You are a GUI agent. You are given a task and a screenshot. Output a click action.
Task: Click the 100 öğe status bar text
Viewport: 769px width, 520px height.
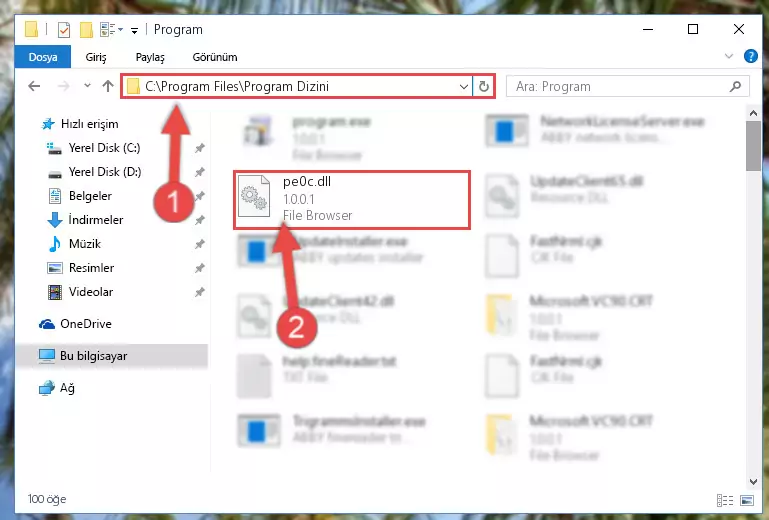47,499
